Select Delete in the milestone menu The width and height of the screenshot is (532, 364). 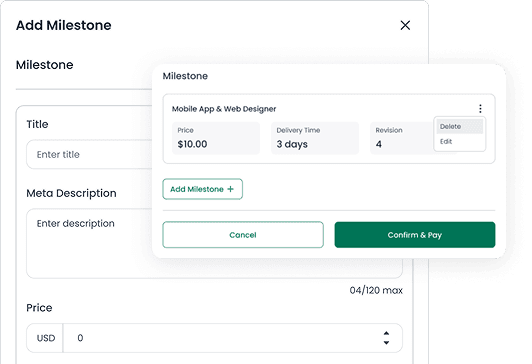coord(459,127)
